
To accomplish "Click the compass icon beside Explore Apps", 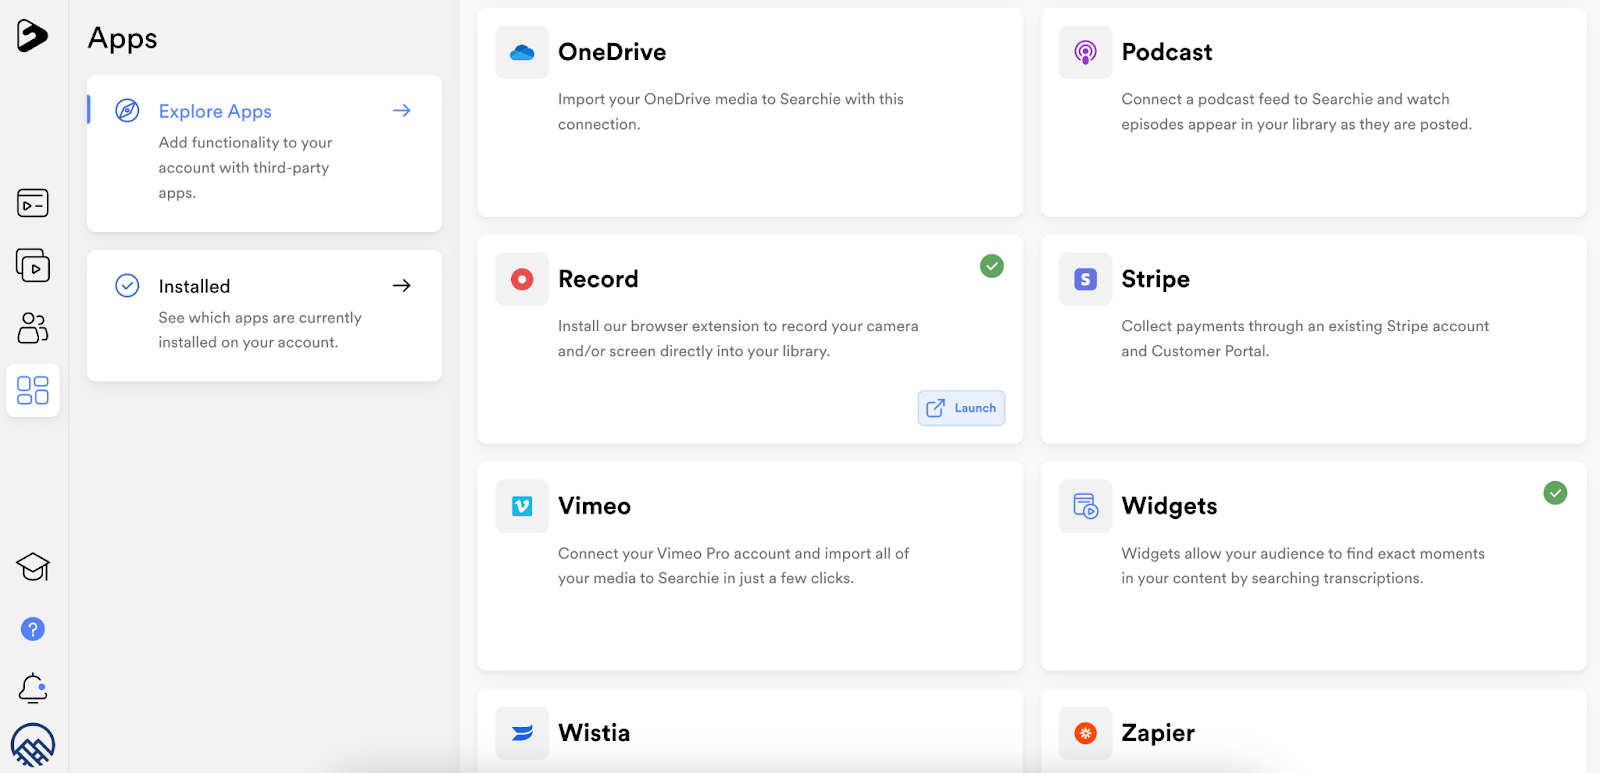I will pyautogui.click(x=127, y=111).
